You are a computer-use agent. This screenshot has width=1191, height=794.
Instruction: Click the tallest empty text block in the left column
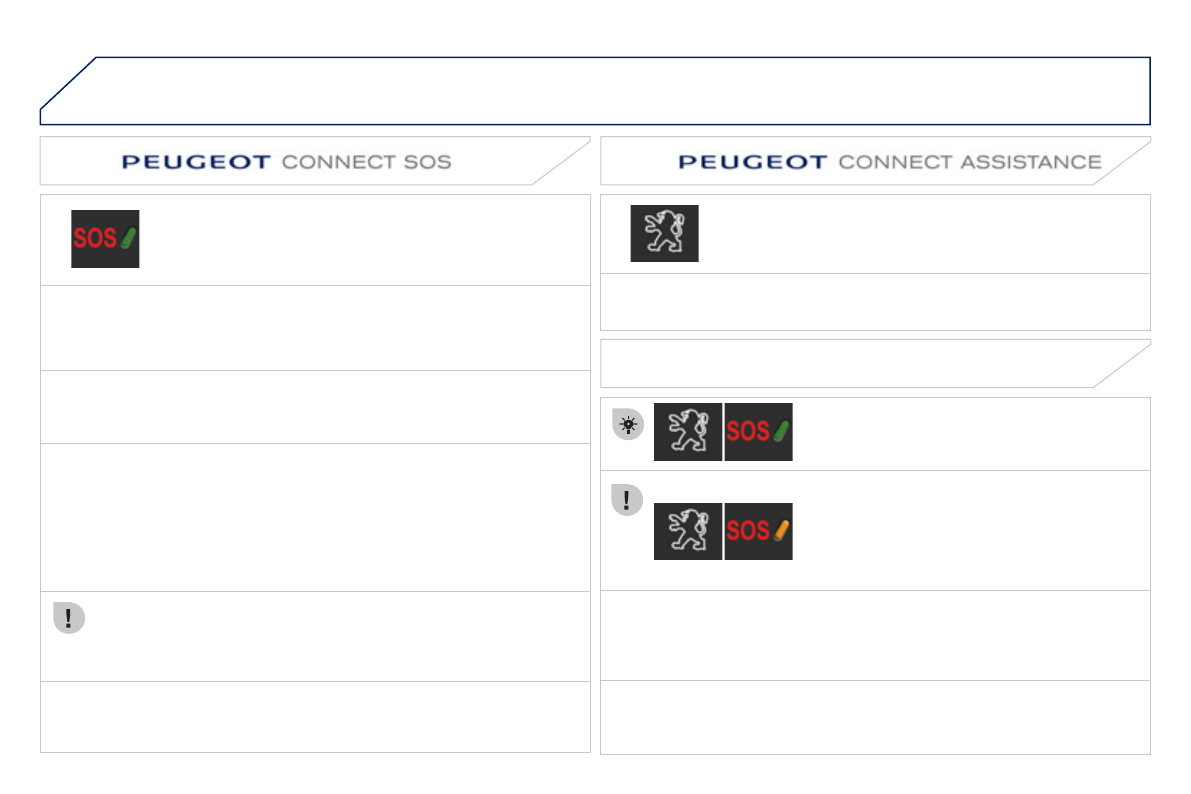click(315, 517)
